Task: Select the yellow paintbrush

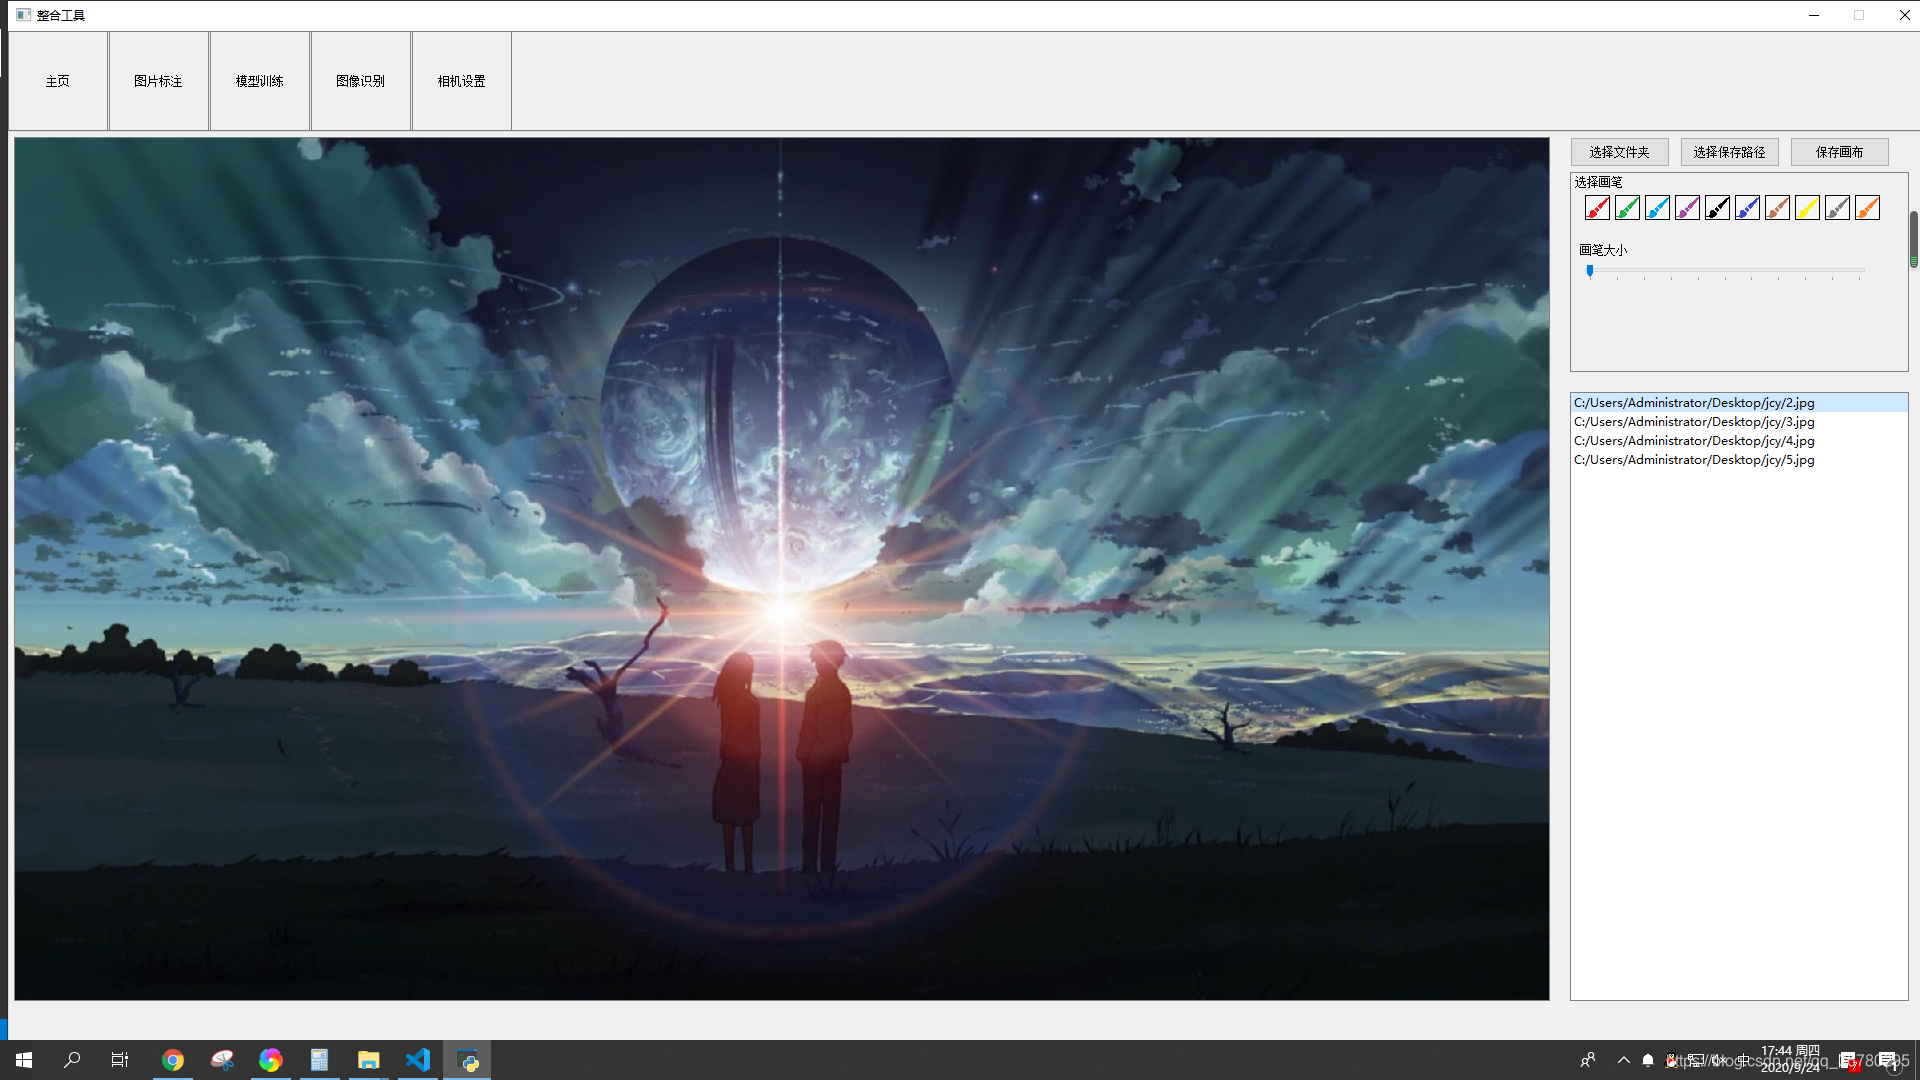Action: (1807, 208)
